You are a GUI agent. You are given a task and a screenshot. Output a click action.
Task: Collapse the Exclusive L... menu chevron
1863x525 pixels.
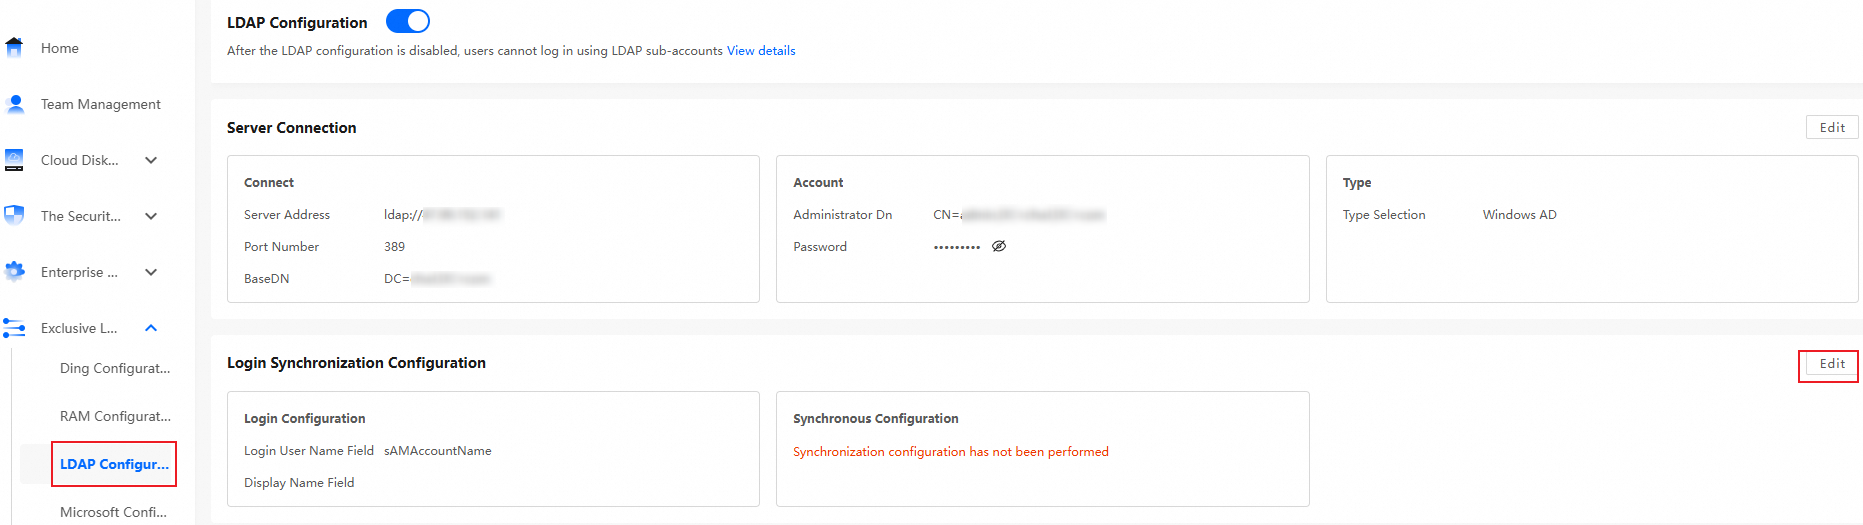coord(151,328)
